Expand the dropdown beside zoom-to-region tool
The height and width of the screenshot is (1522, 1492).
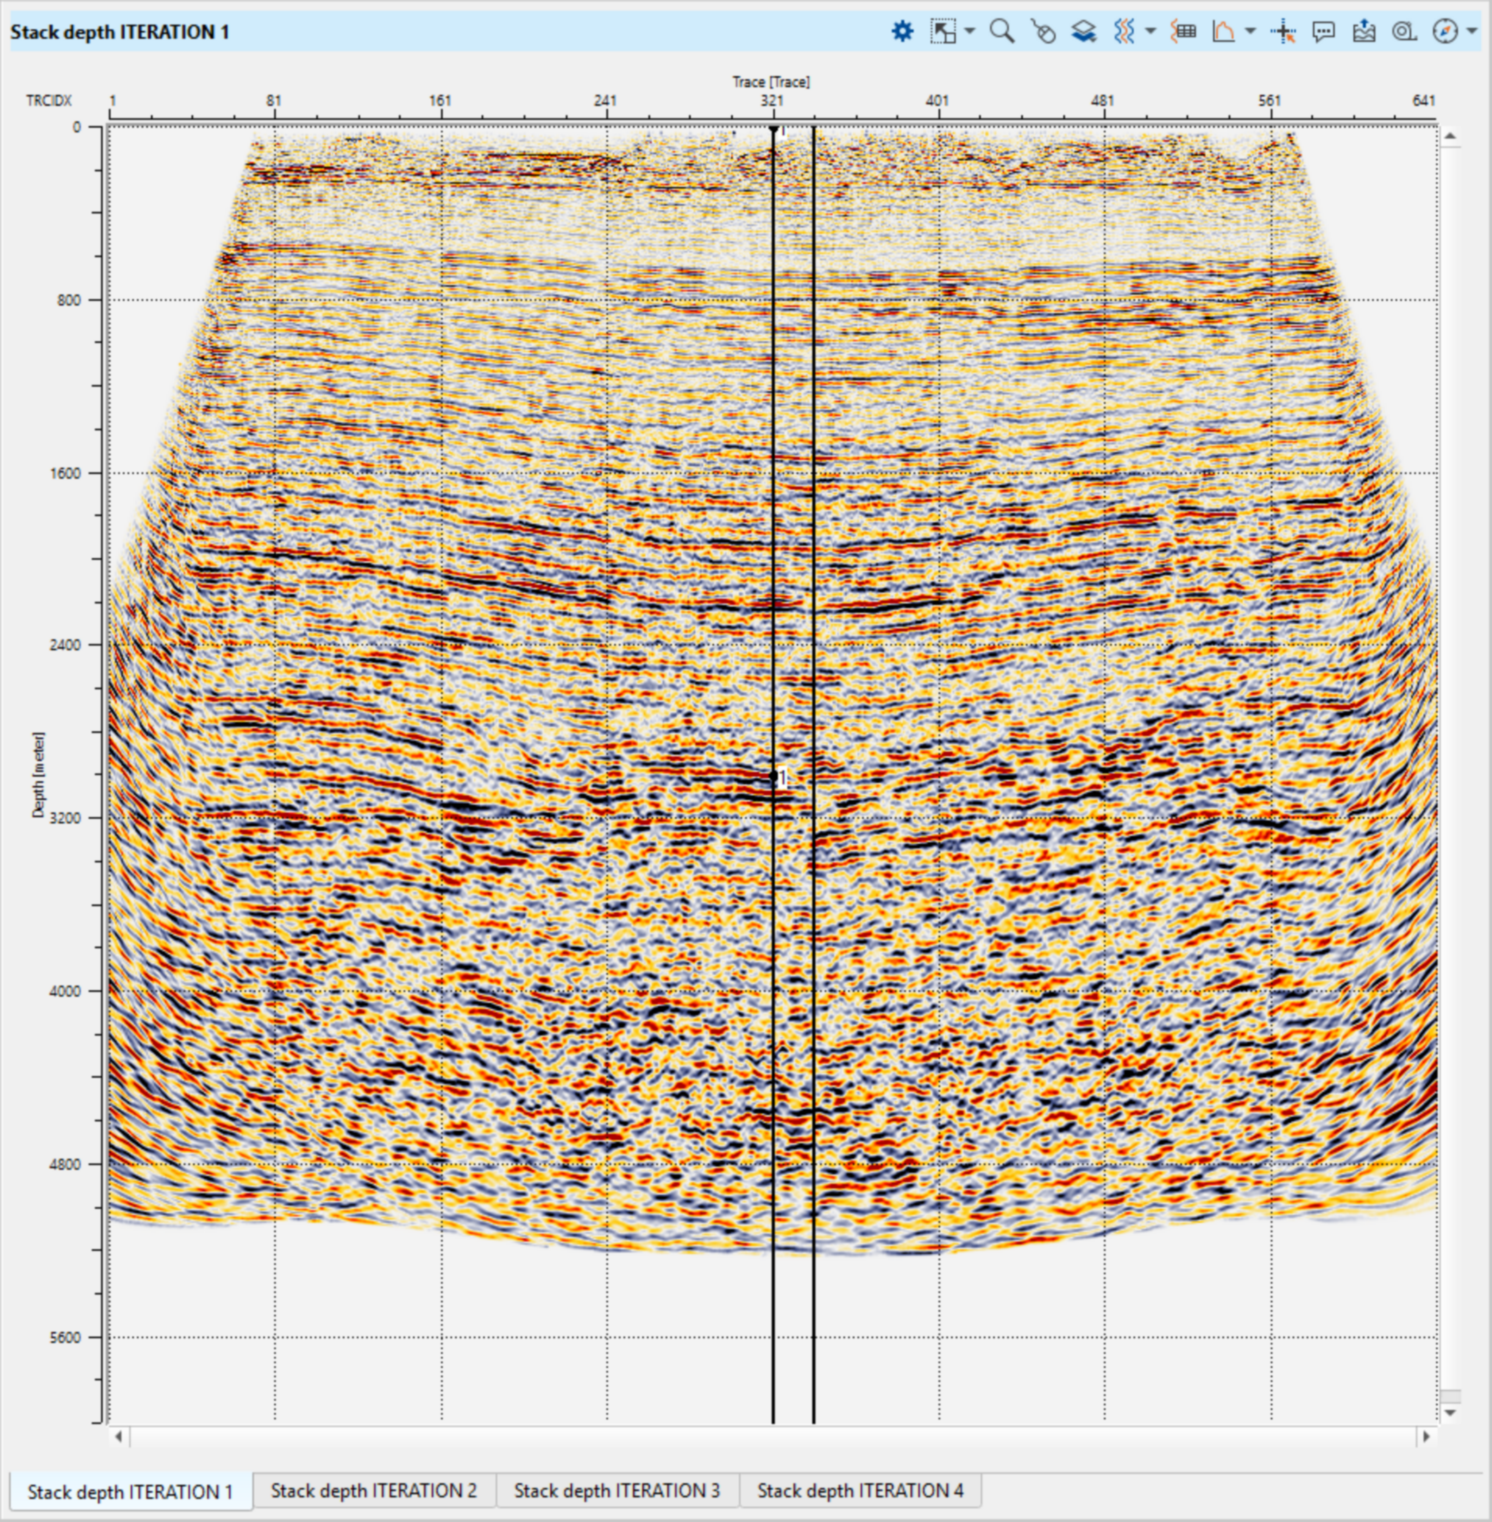(970, 32)
